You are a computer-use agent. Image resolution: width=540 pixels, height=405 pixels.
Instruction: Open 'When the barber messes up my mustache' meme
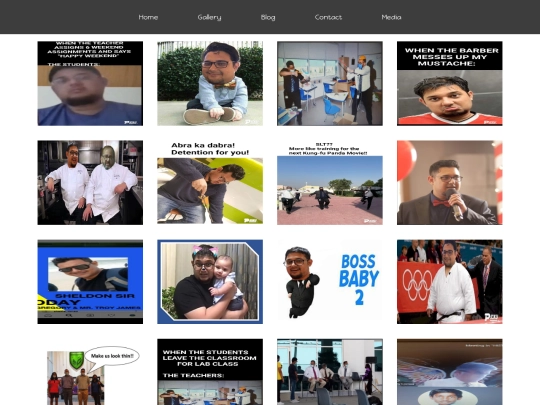tap(450, 83)
